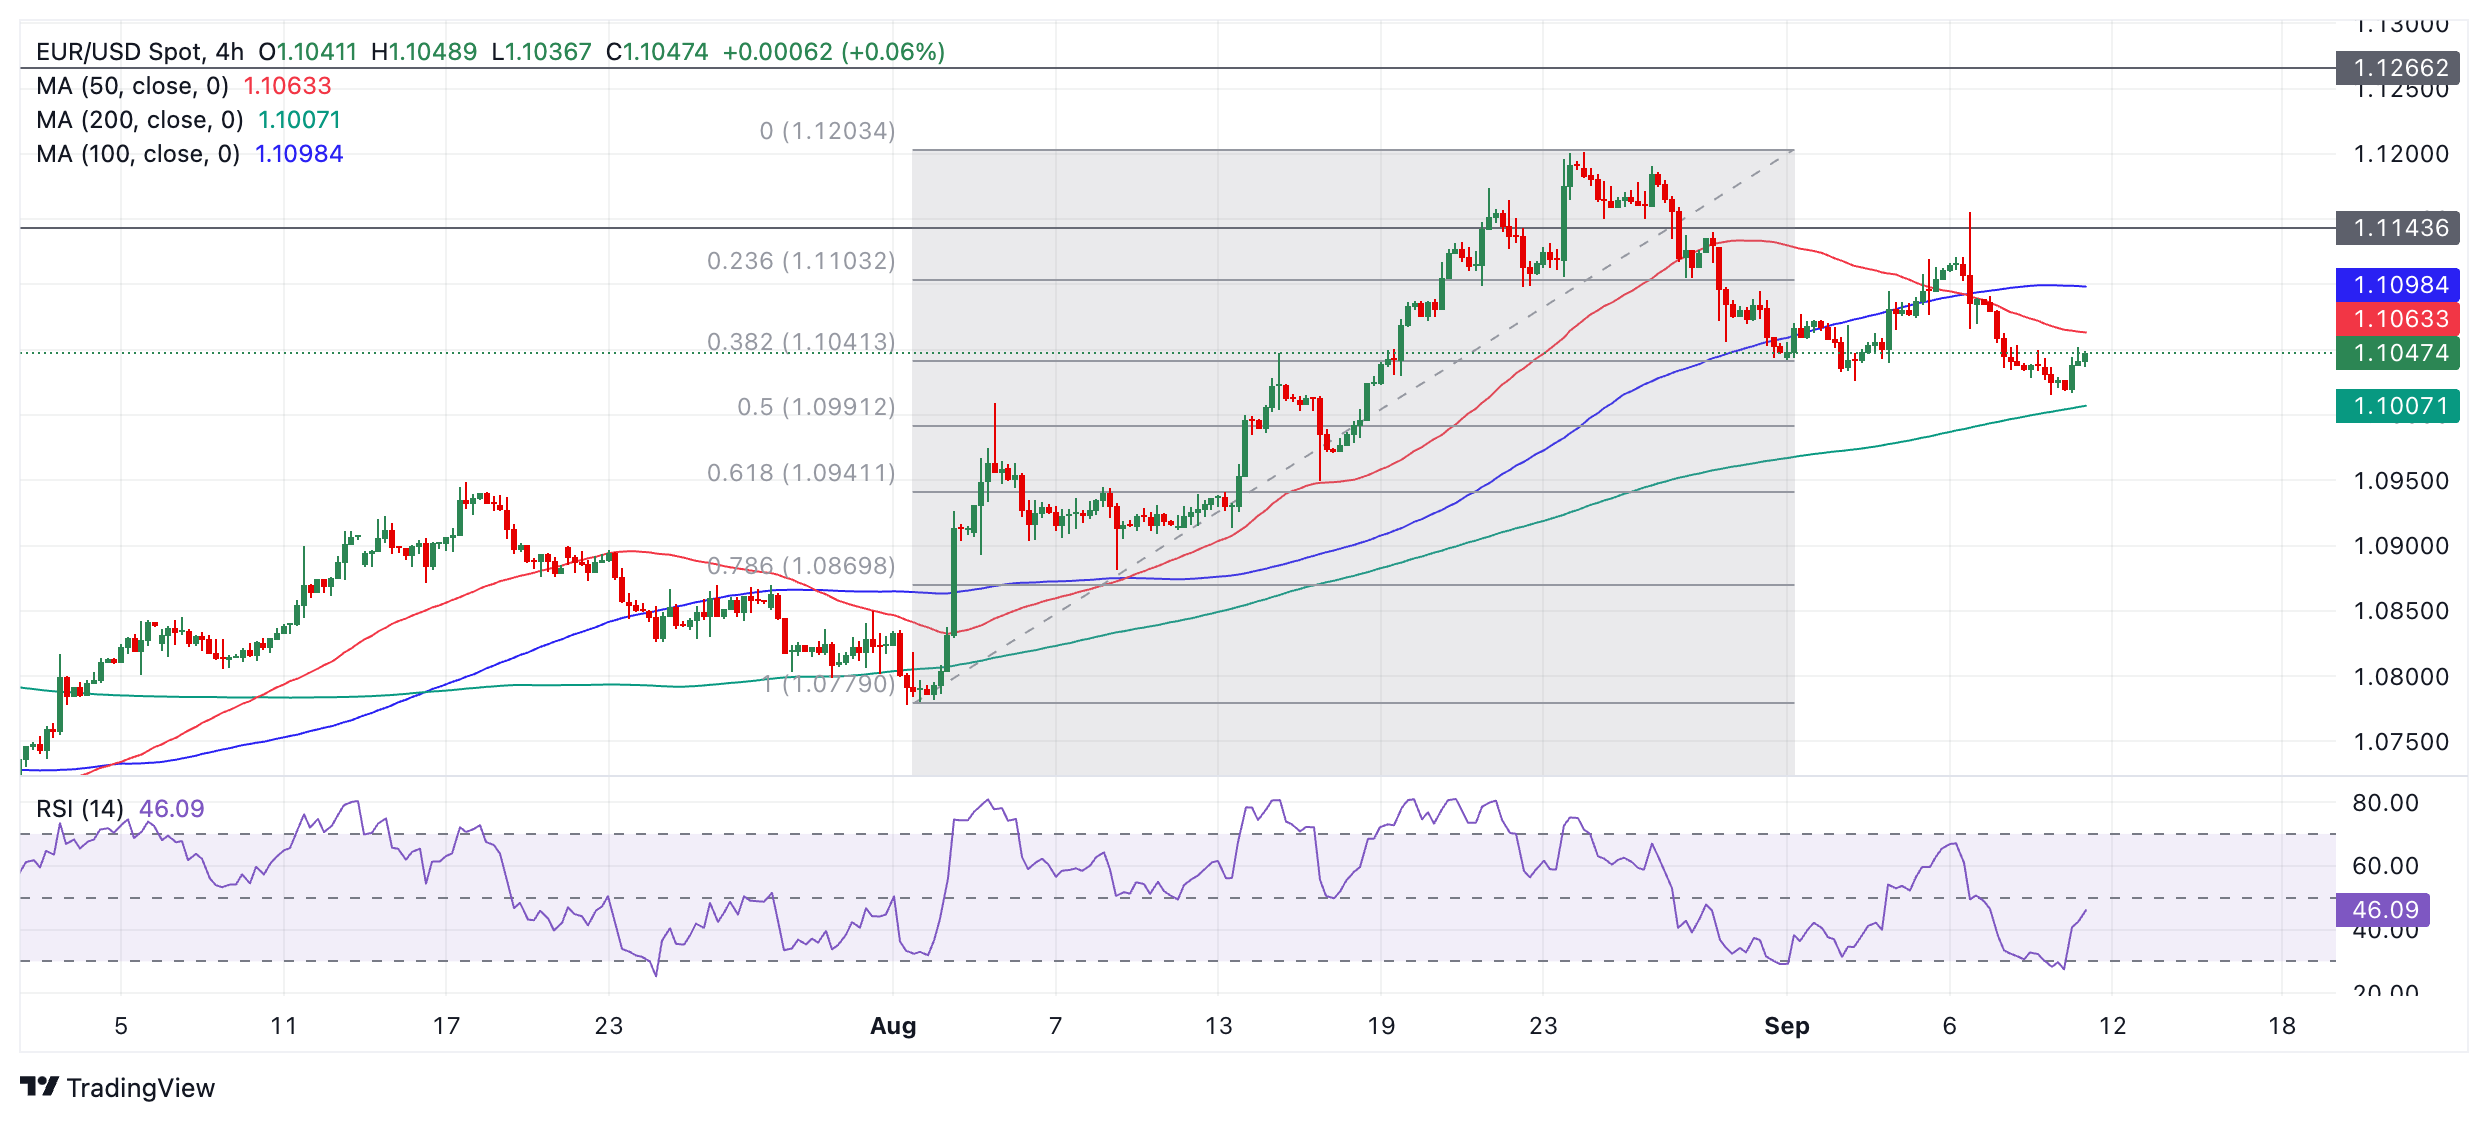Click the Aug date on time axis
The width and height of the screenshot is (2488, 1122).
[x=893, y=1026]
